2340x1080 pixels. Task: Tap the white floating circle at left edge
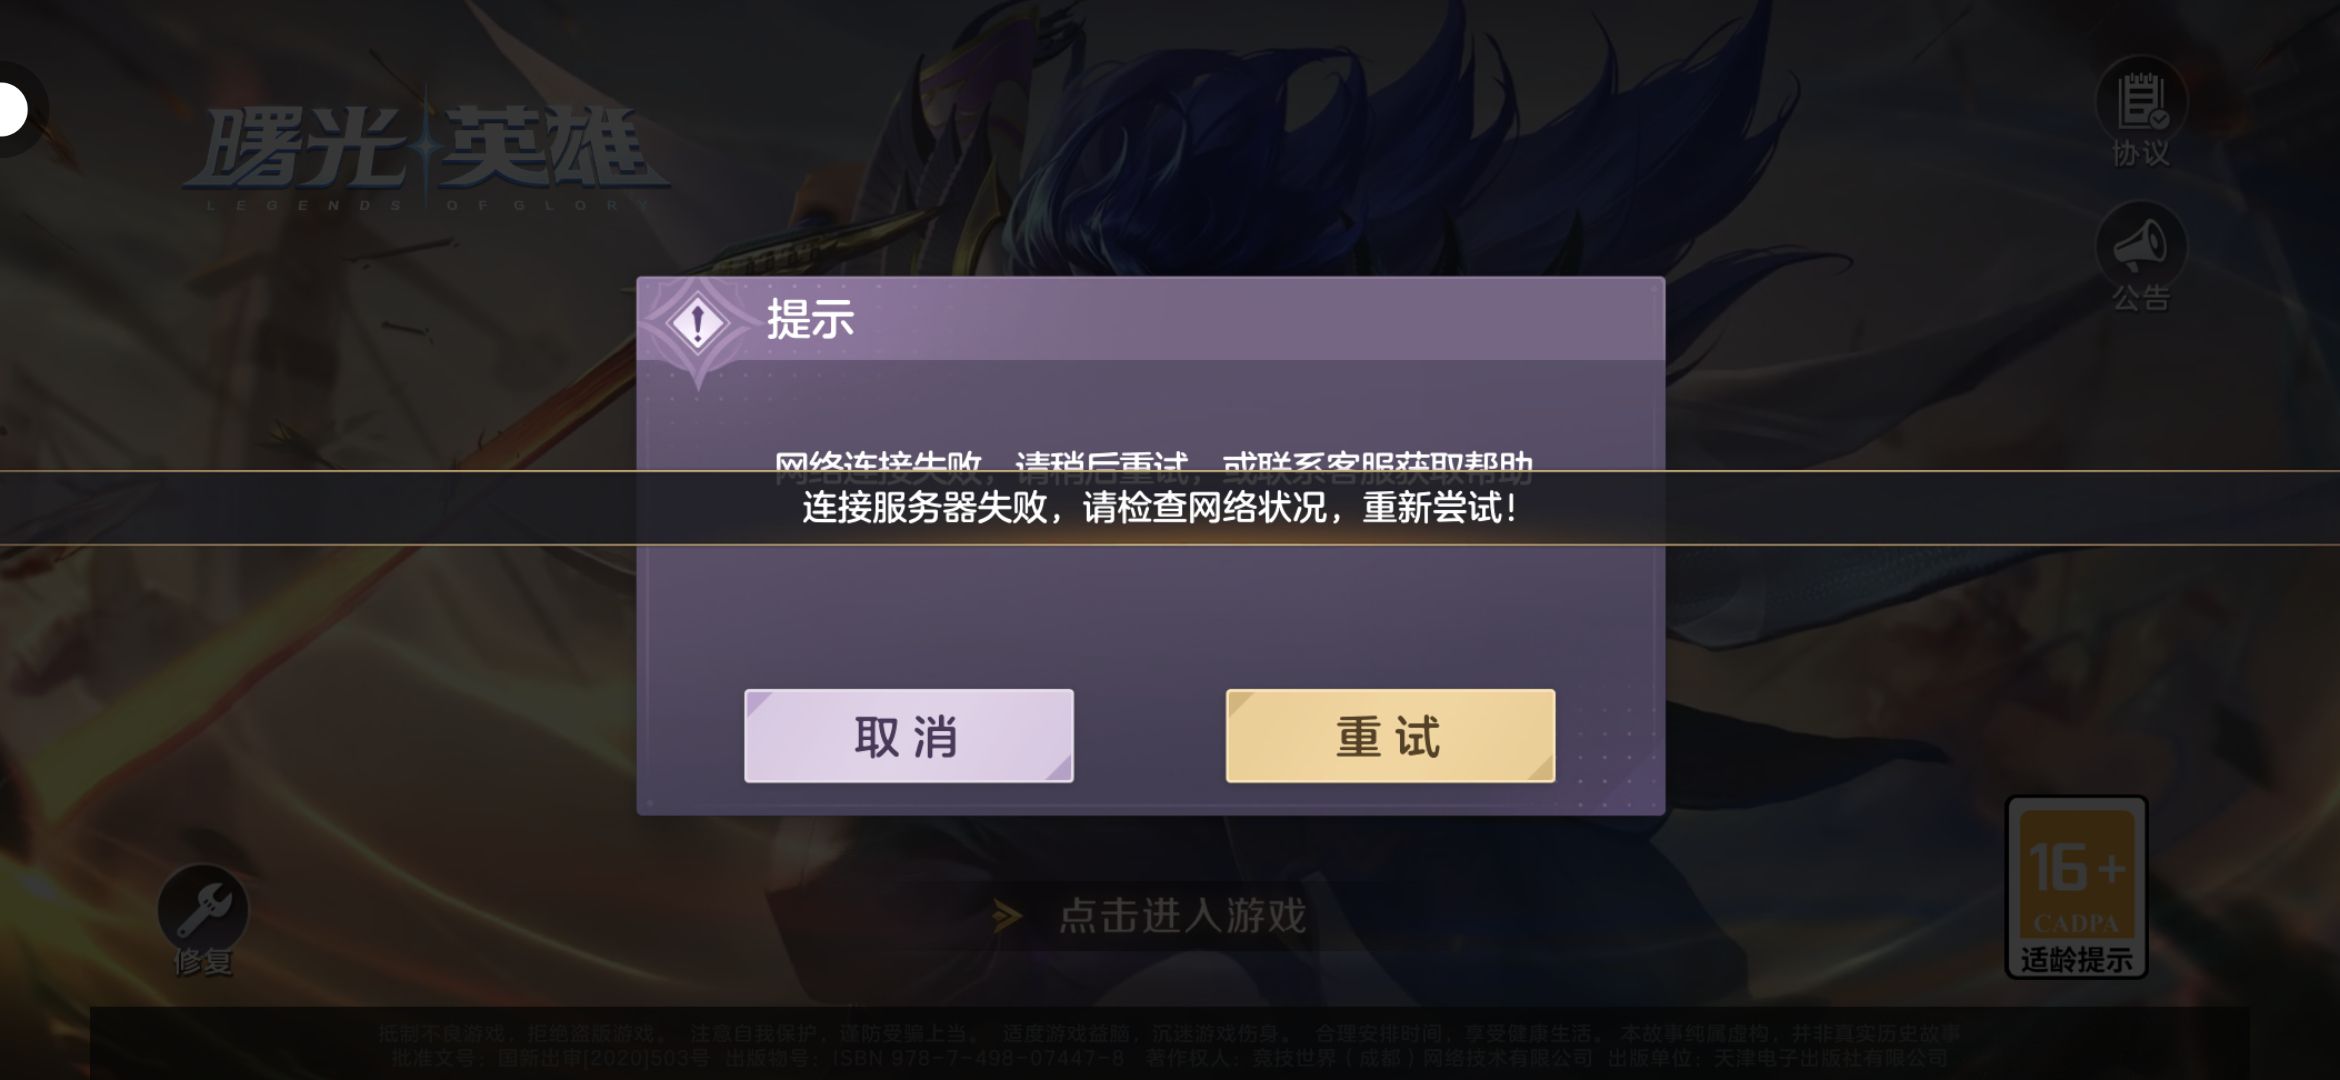click(12, 109)
